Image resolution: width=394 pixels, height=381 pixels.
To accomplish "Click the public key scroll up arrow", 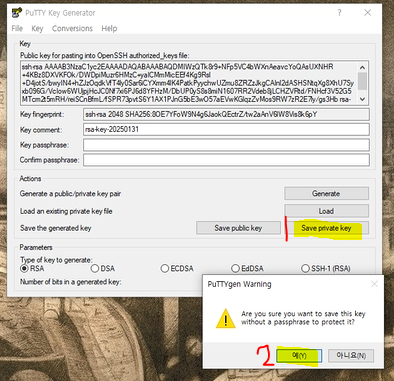I will tap(362, 67).
